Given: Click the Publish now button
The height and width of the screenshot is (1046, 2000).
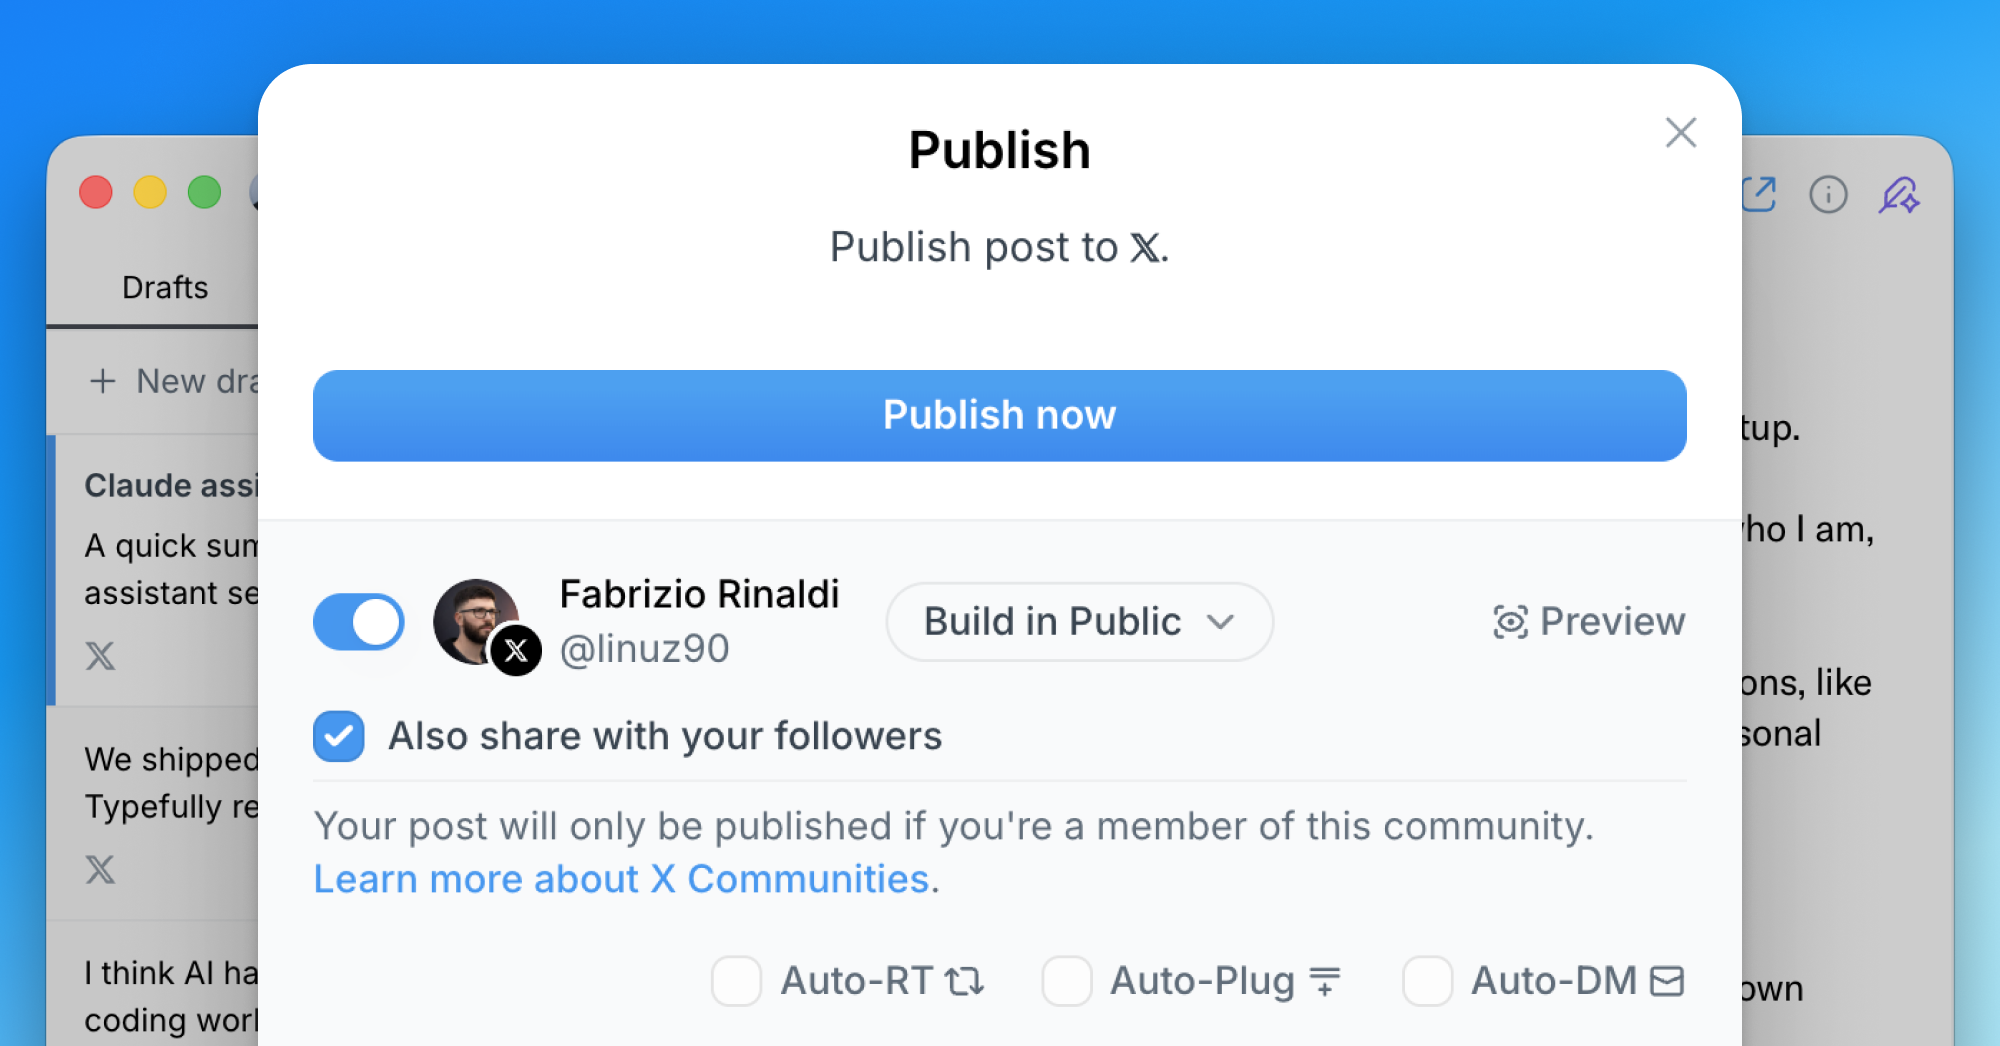Looking at the screenshot, I should [x=999, y=415].
